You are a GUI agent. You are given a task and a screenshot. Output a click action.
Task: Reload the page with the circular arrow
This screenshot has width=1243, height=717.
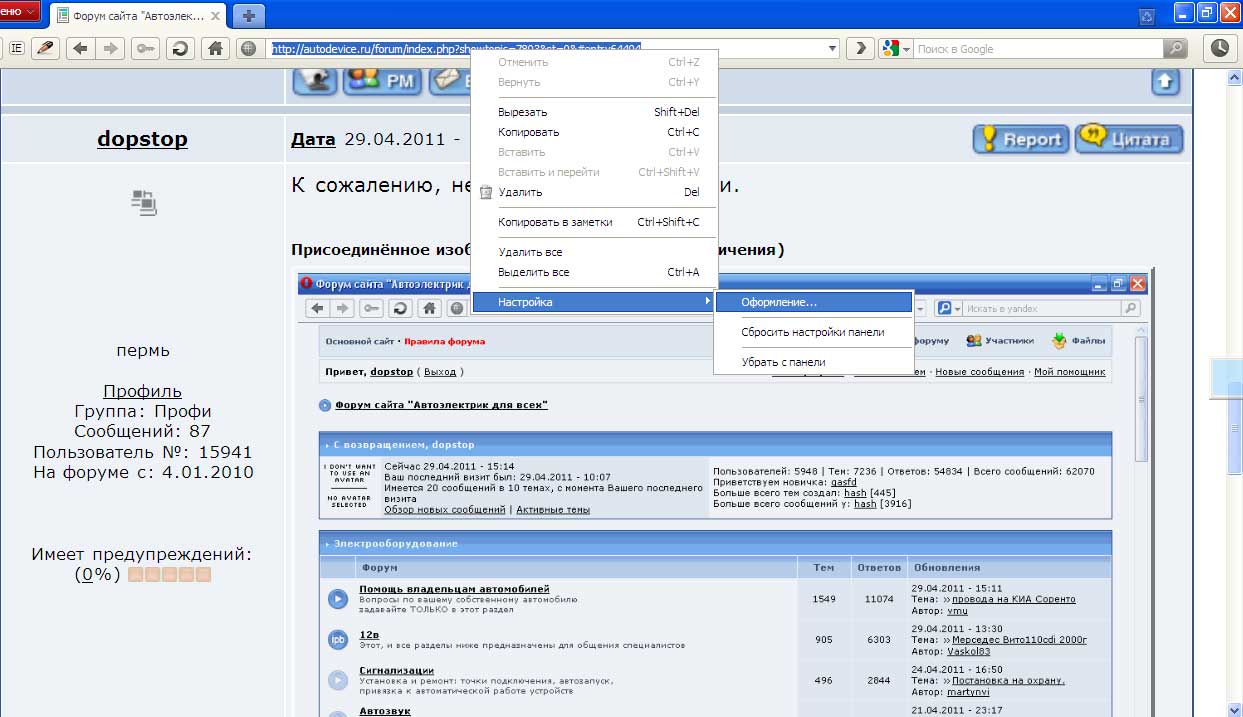(179, 48)
